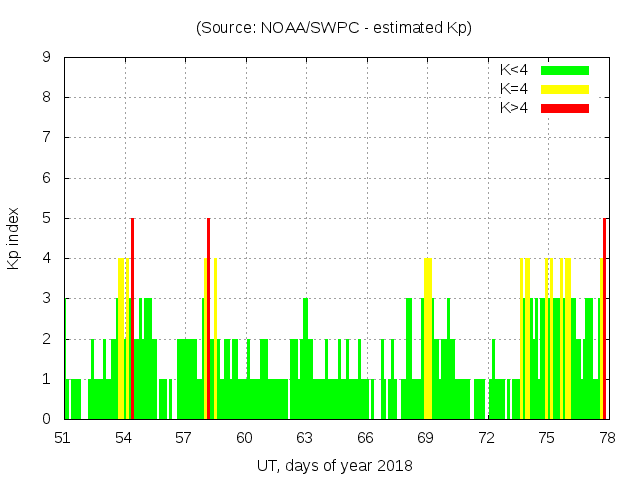Click the green K<4 legend swatch
Image resolution: width=640 pixels, height=480 pixels.
click(565, 70)
